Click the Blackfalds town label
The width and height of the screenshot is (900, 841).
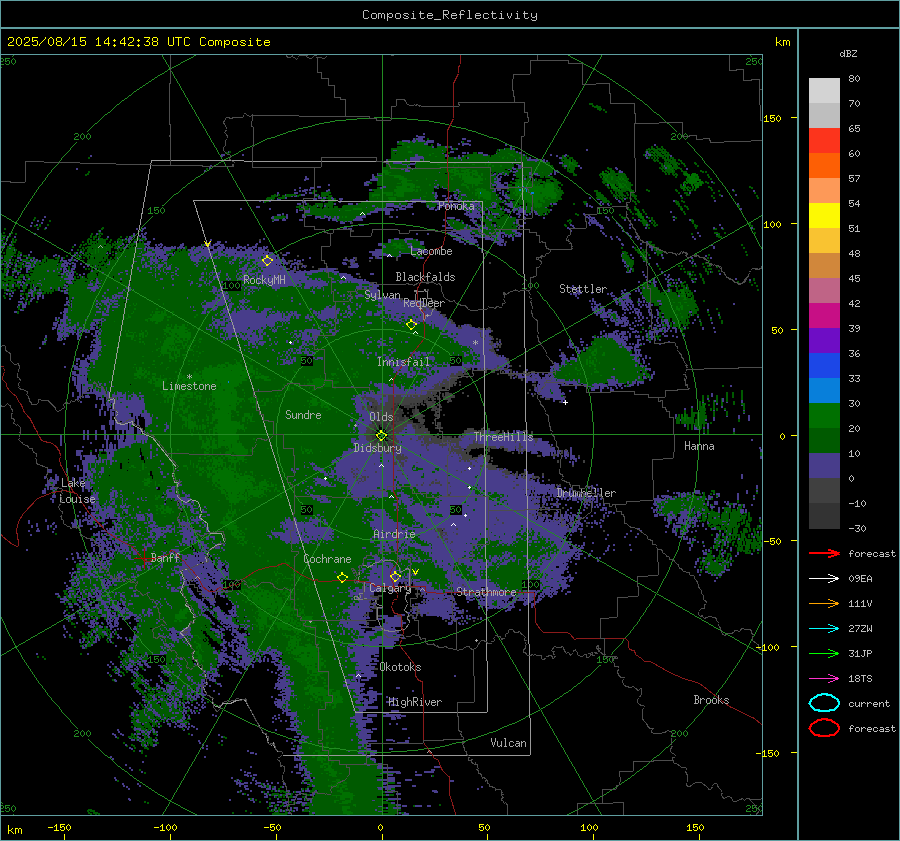pyautogui.click(x=425, y=277)
